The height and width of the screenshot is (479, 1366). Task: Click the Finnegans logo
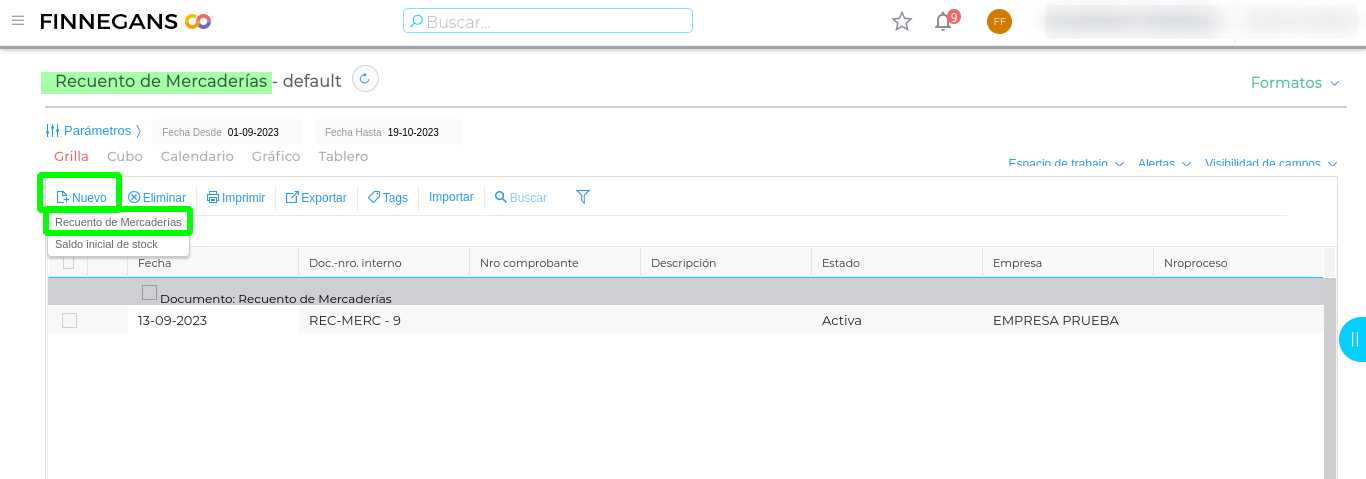pyautogui.click(x=125, y=21)
